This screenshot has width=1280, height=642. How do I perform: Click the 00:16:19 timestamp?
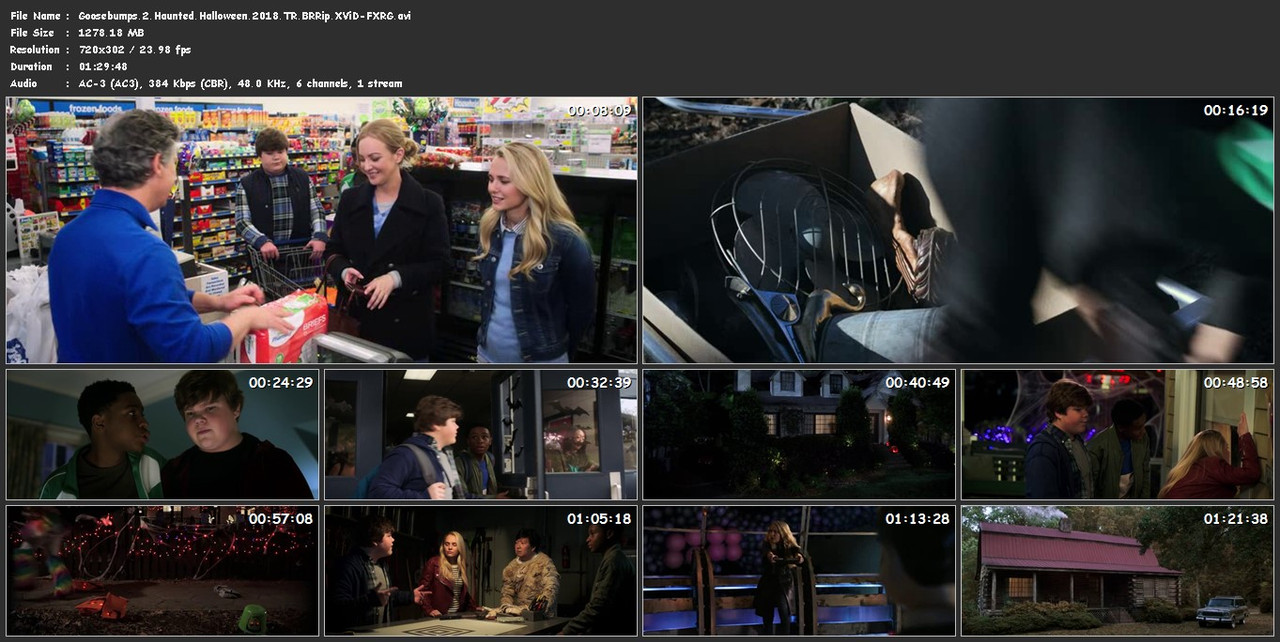[1236, 110]
